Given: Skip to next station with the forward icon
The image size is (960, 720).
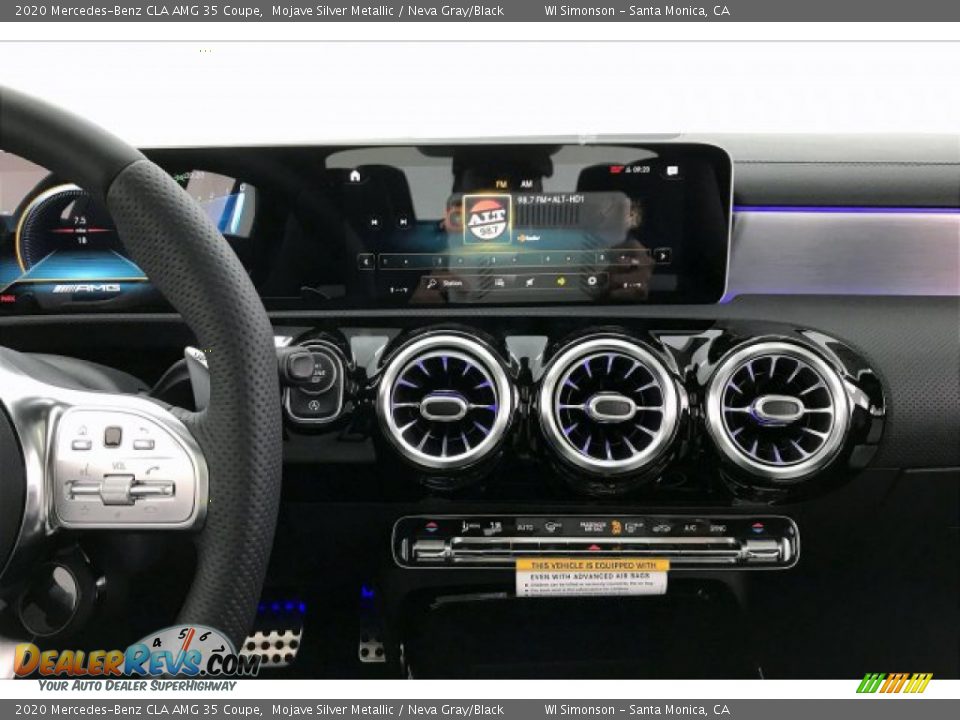Looking at the screenshot, I should tap(402, 222).
